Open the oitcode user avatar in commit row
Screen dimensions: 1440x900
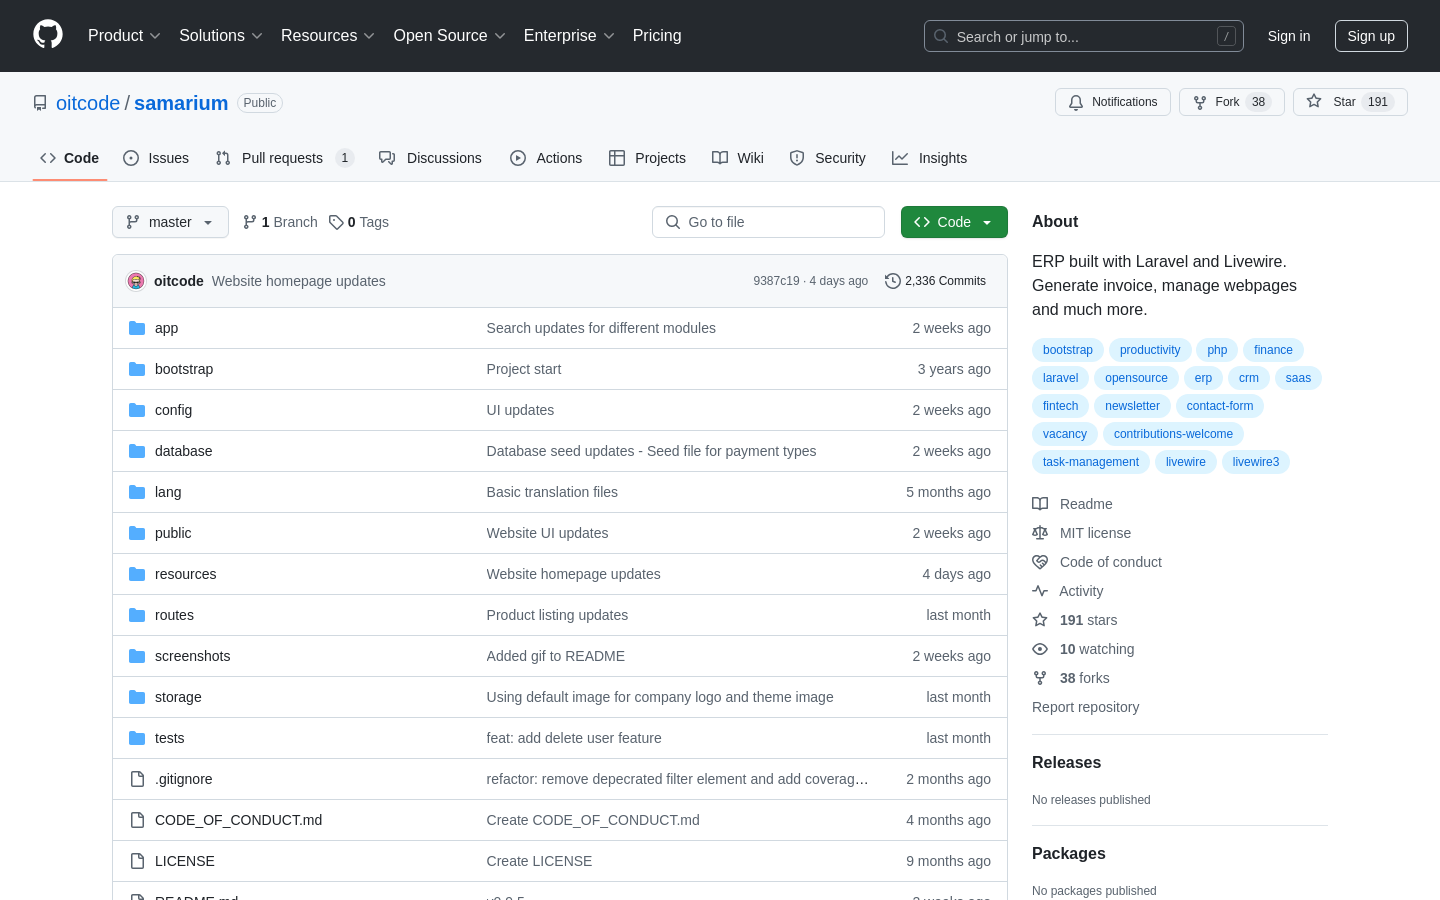point(136,281)
